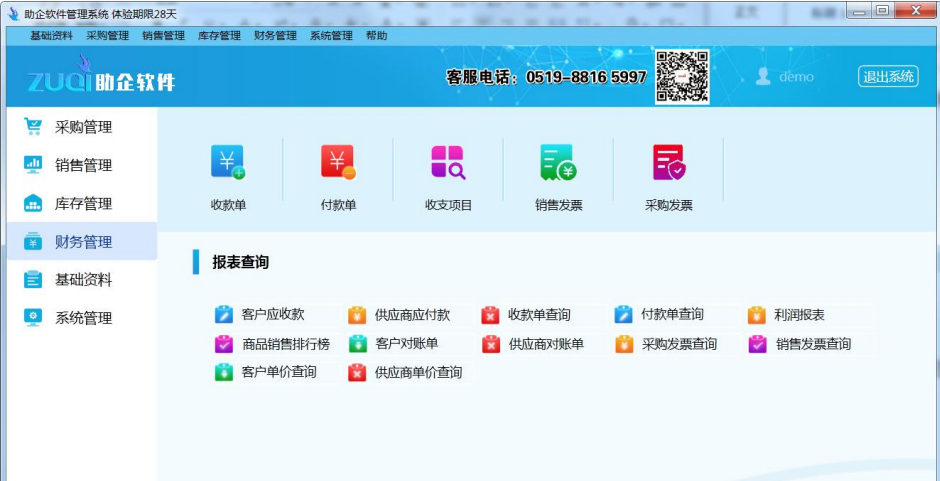Open the 供应商应付款 report

tap(400, 315)
